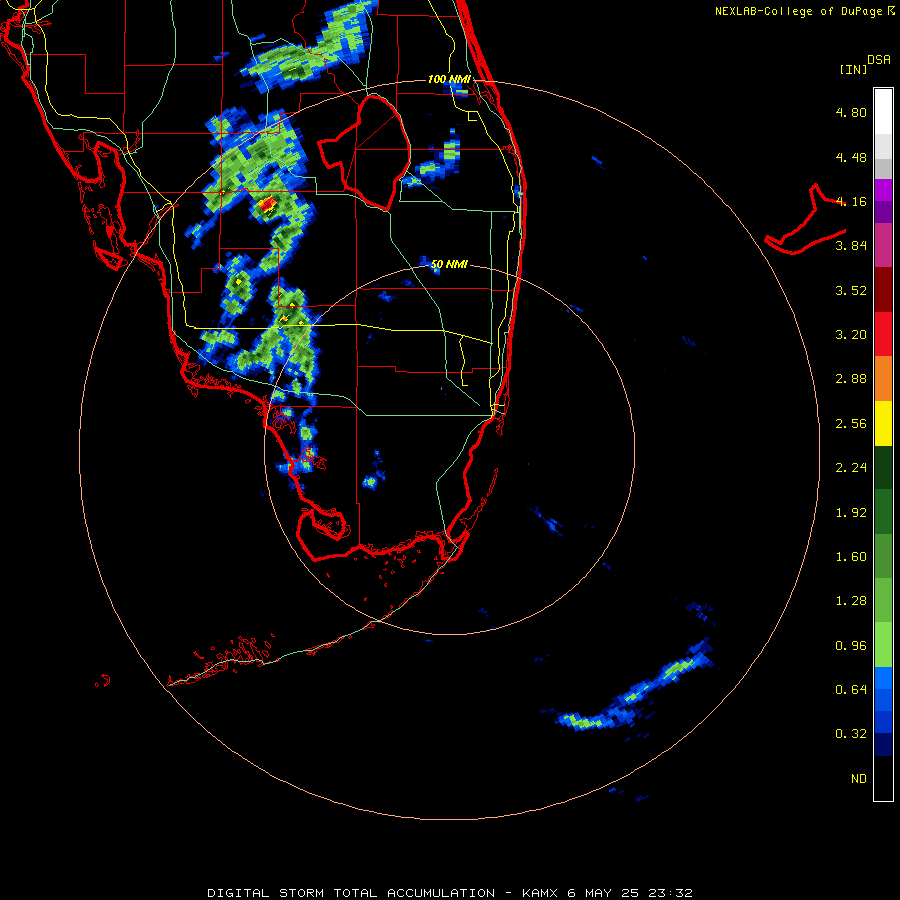Pick the pink legend swatch near 3.84
This screenshot has height=900, width=900.
(x=883, y=245)
